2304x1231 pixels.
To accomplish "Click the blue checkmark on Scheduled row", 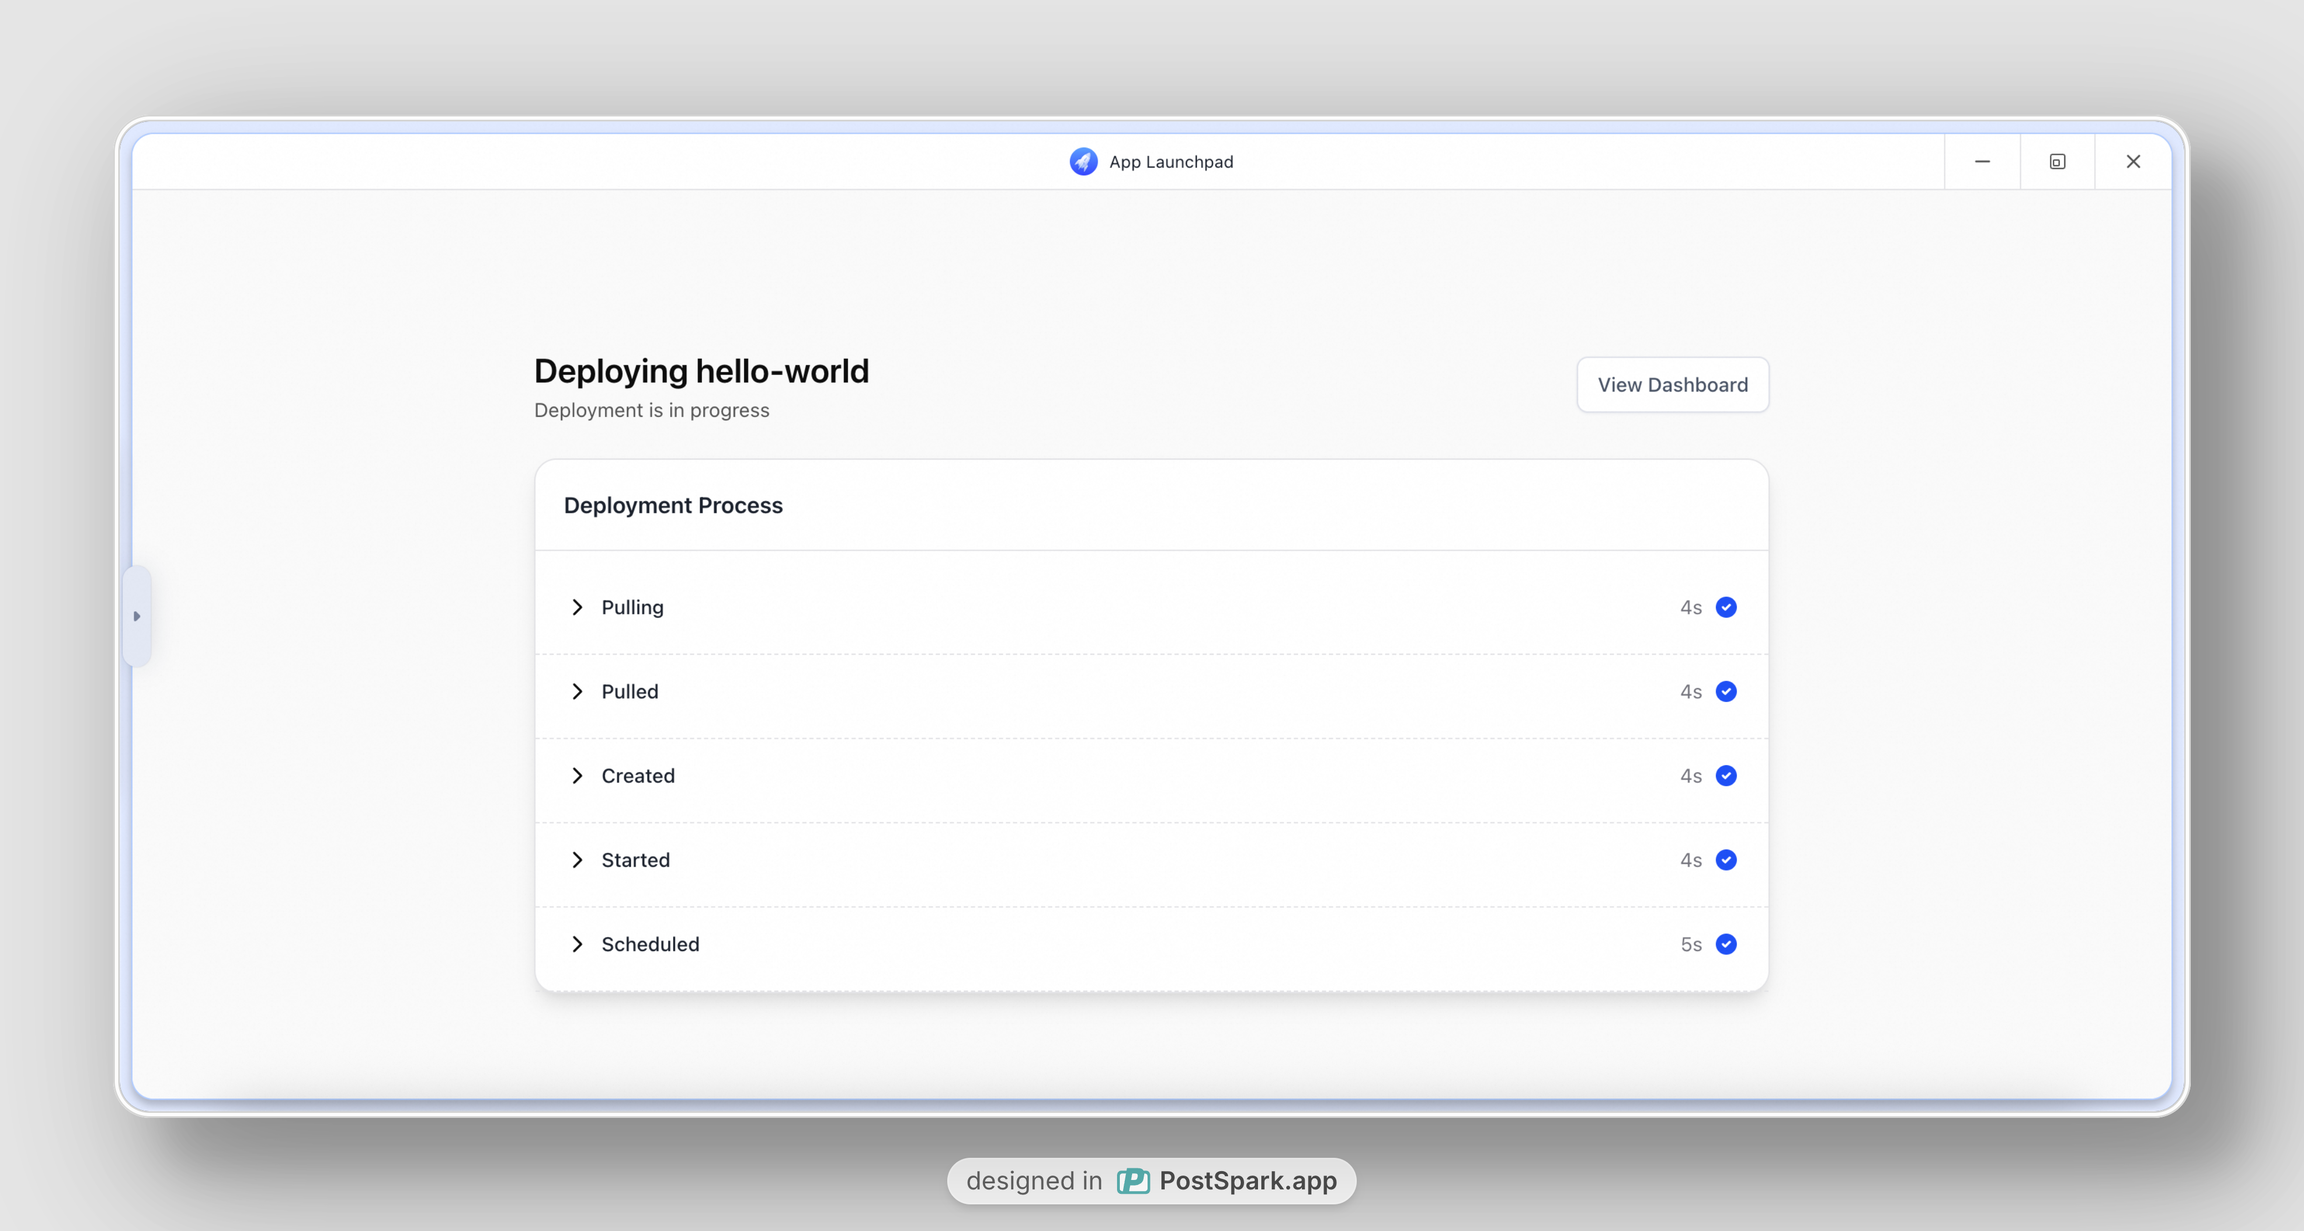I will (x=1726, y=944).
